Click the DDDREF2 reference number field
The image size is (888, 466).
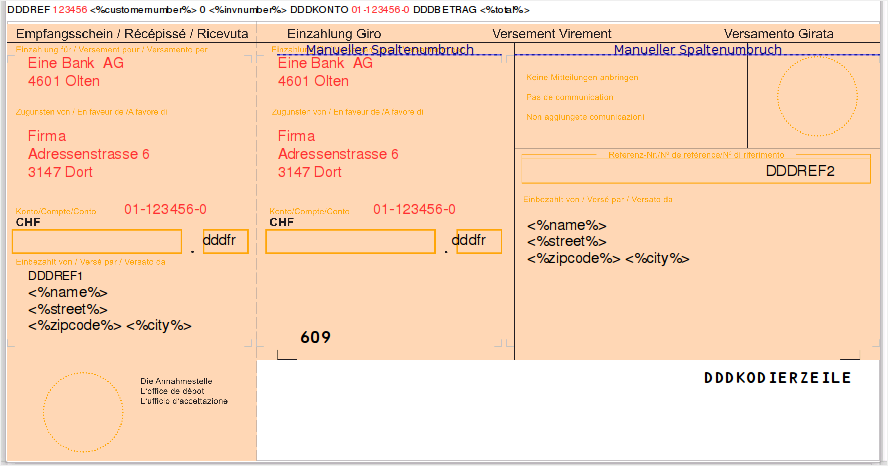coord(799,170)
